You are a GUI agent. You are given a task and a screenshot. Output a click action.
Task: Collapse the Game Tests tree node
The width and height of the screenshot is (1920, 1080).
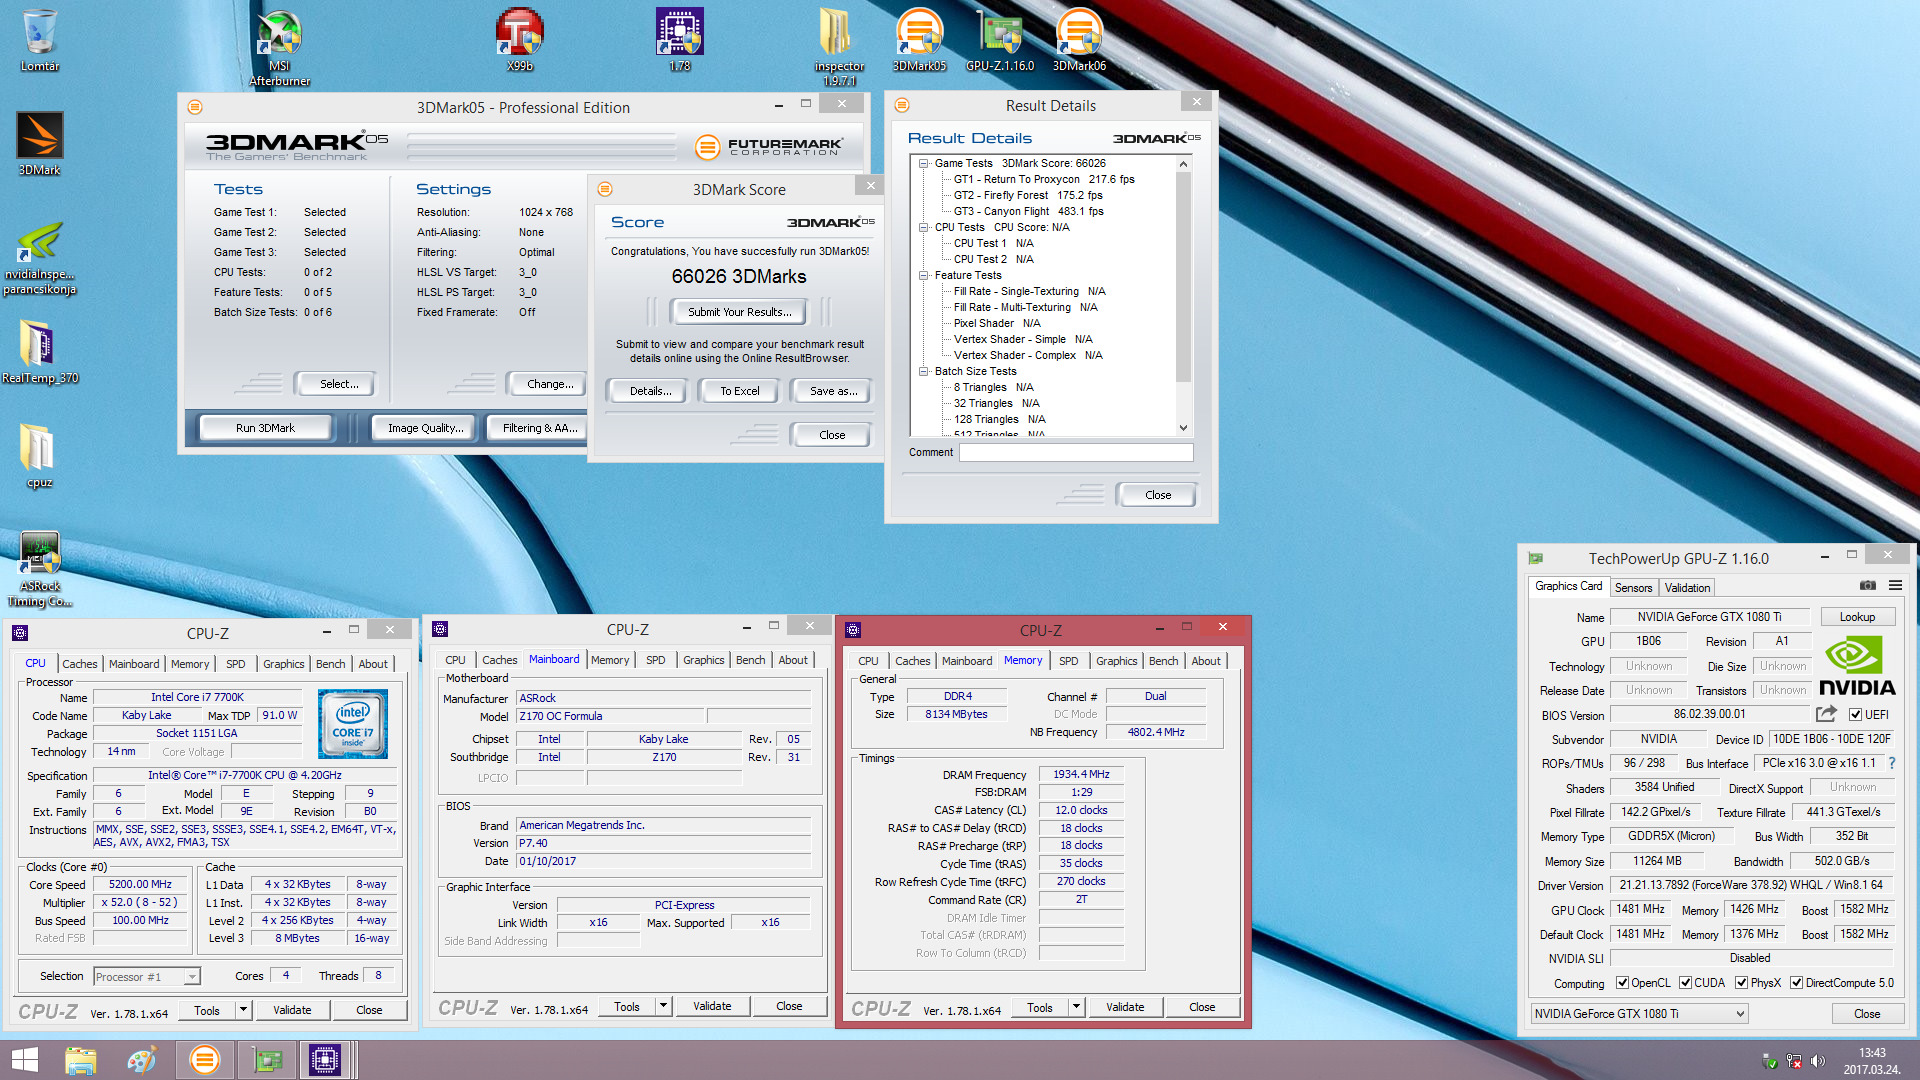pyautogui.click(x=925, y=163)
